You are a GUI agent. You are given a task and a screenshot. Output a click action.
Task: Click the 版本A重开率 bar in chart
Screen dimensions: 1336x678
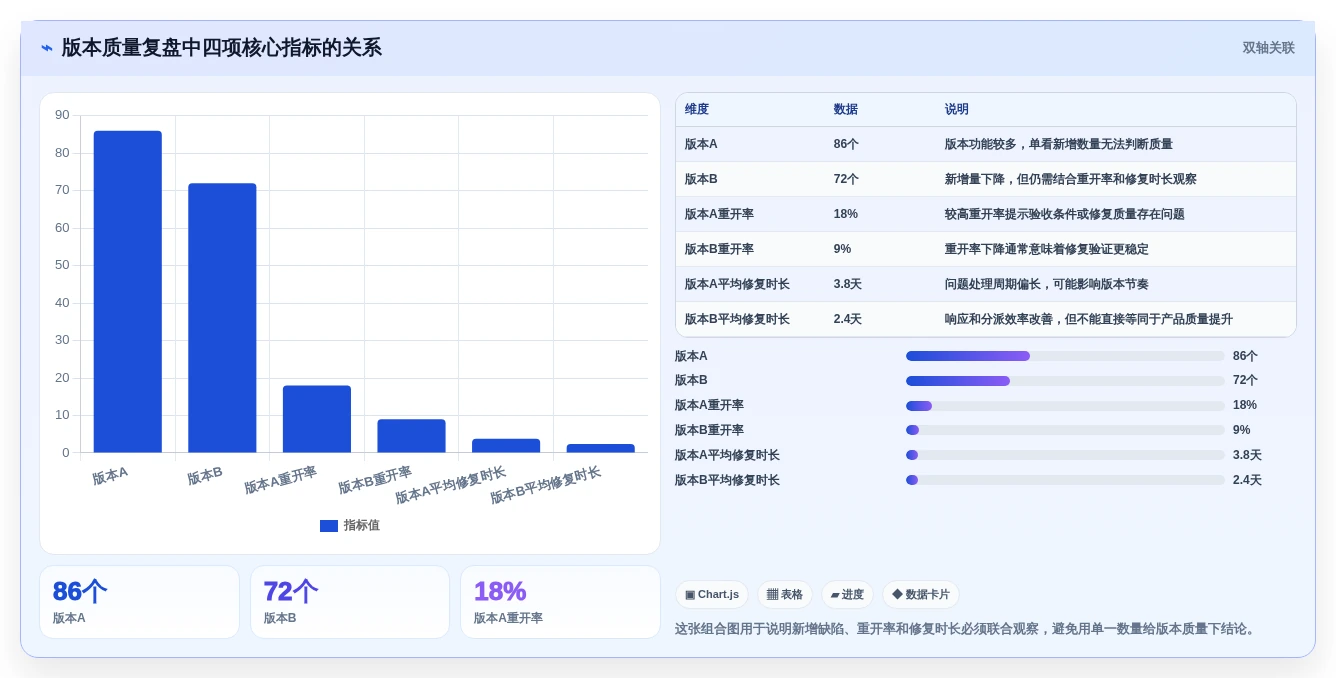pyautogui.click(x=317, y=419)
